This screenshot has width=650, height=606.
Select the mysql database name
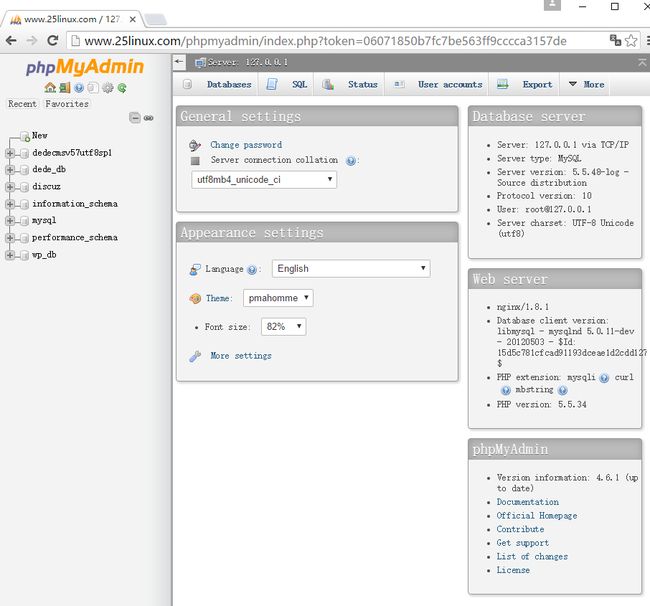pos(44,221)
